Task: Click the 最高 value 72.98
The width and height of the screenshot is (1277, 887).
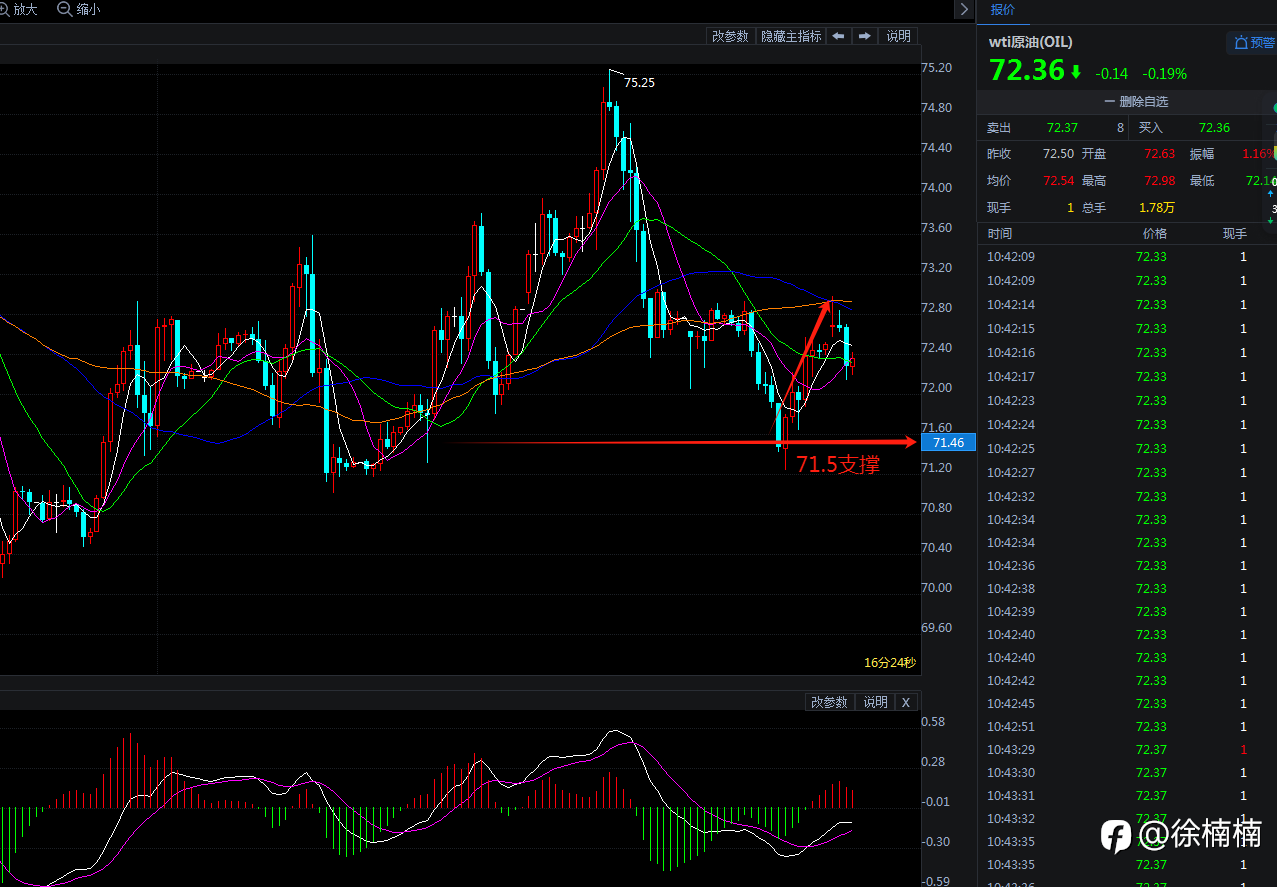Action: [x=1160, y=181]
